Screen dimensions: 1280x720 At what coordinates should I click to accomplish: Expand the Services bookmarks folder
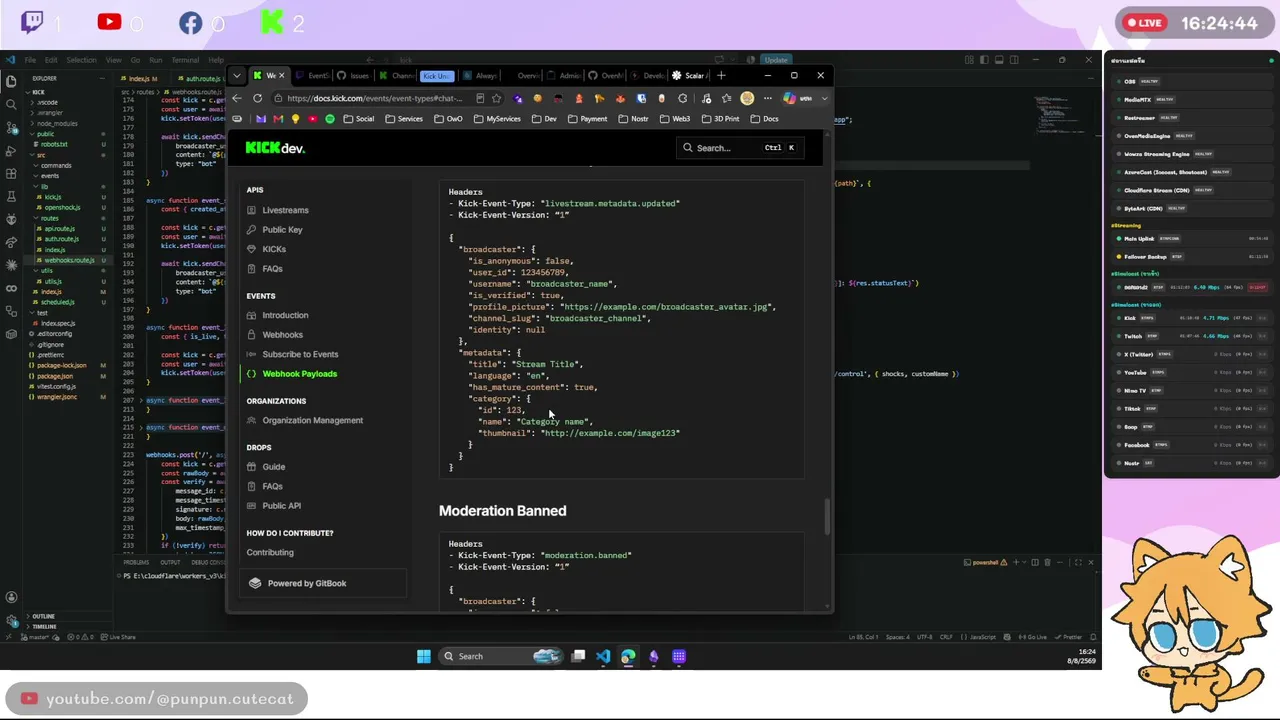click(x=404, y=119)
